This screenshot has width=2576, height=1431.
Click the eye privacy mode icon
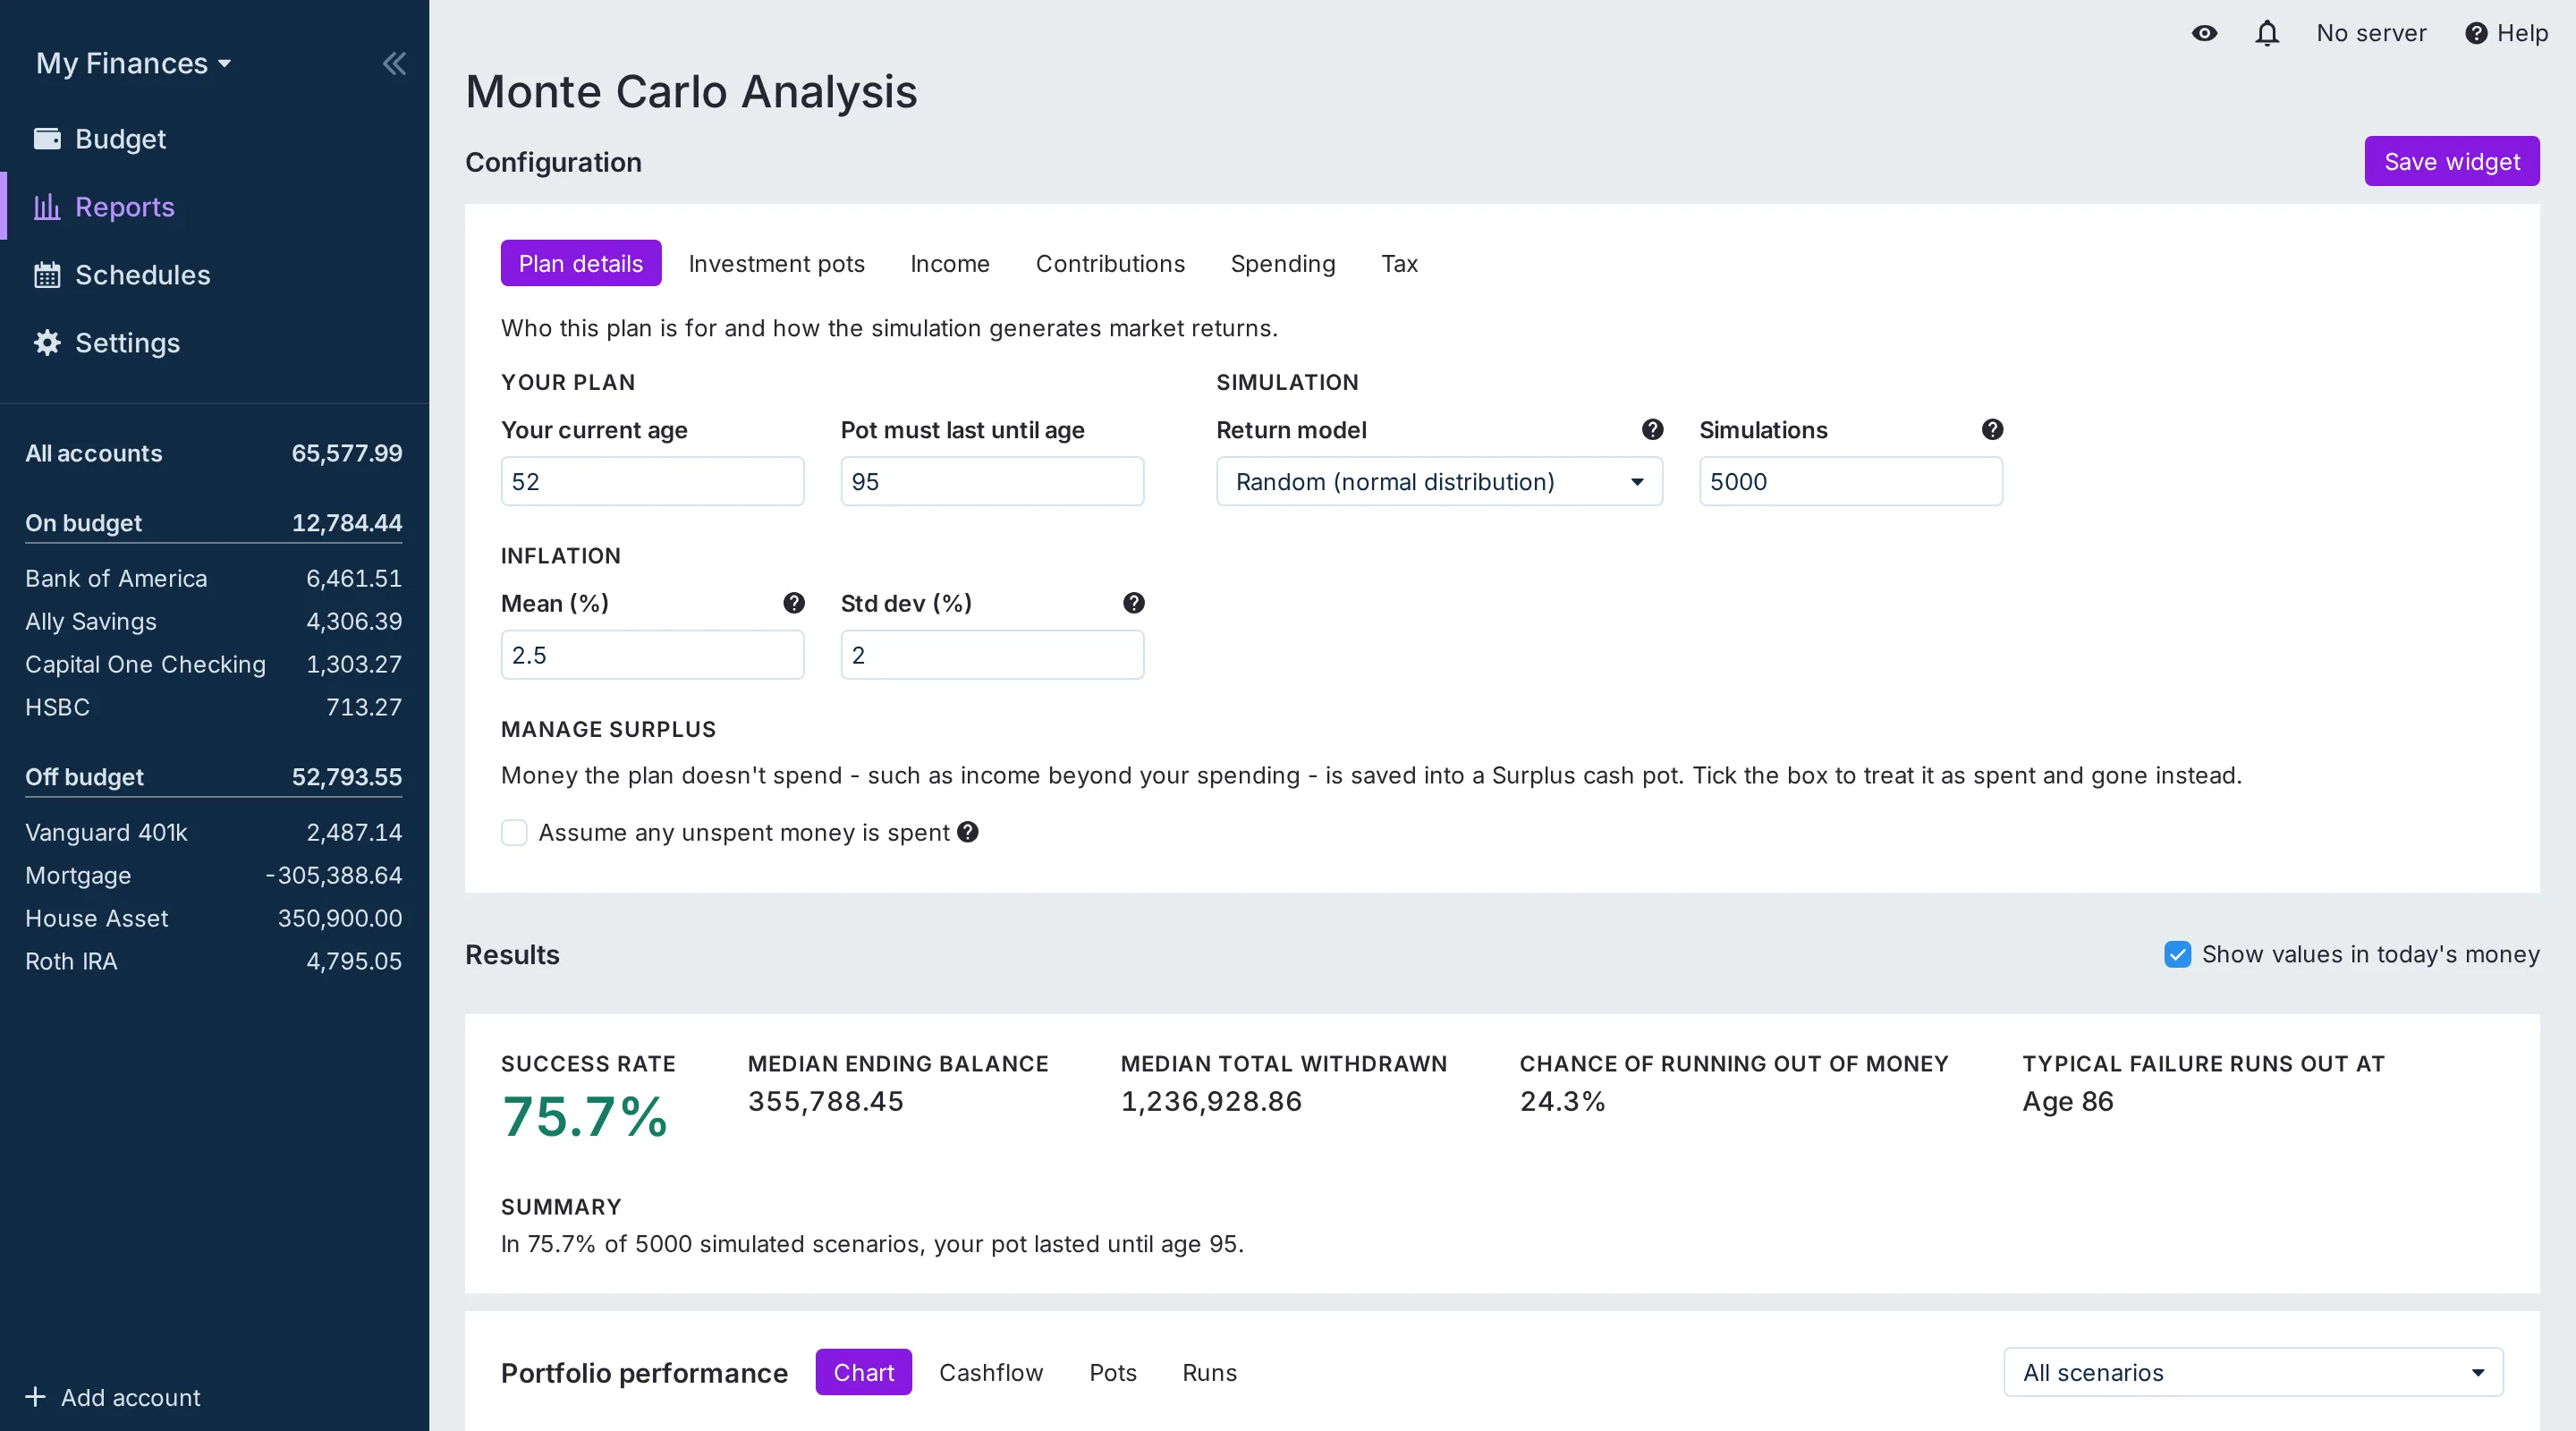[x=2204, y=33]
